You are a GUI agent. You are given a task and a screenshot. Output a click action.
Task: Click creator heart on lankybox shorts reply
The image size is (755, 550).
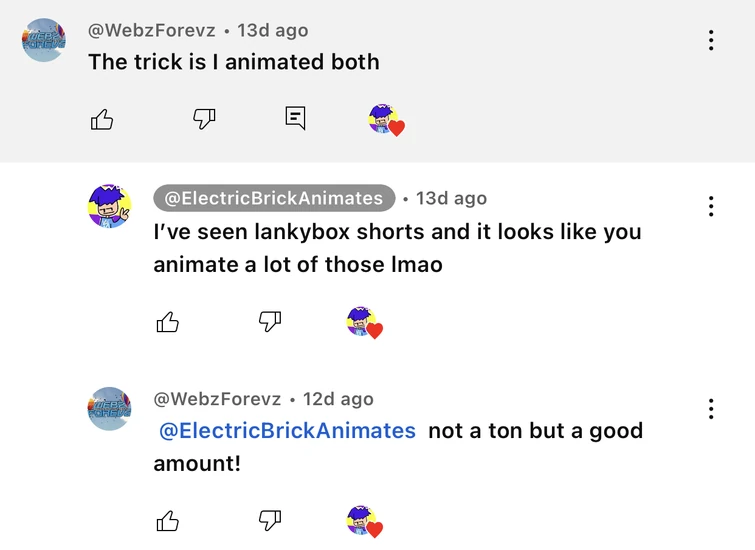(x=364, y=322)
